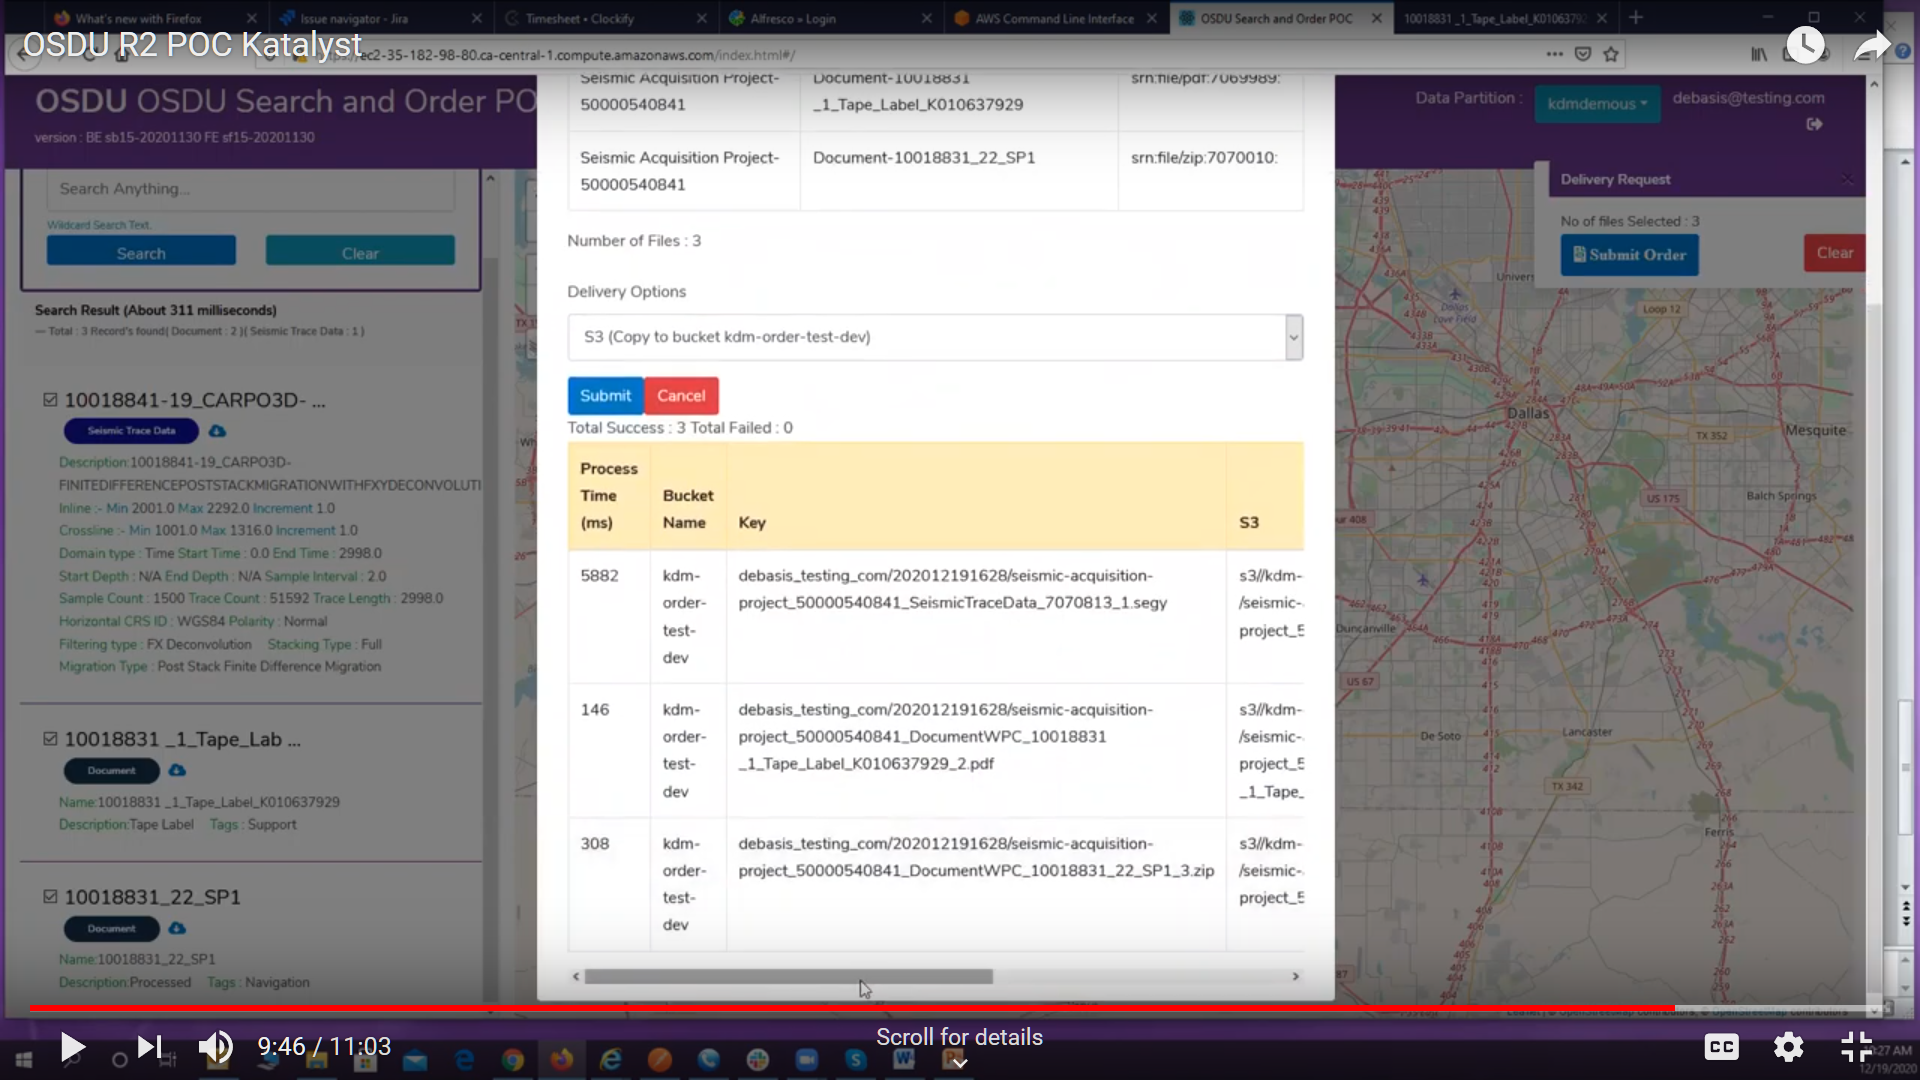Click the blue Search button

point(141,253)
